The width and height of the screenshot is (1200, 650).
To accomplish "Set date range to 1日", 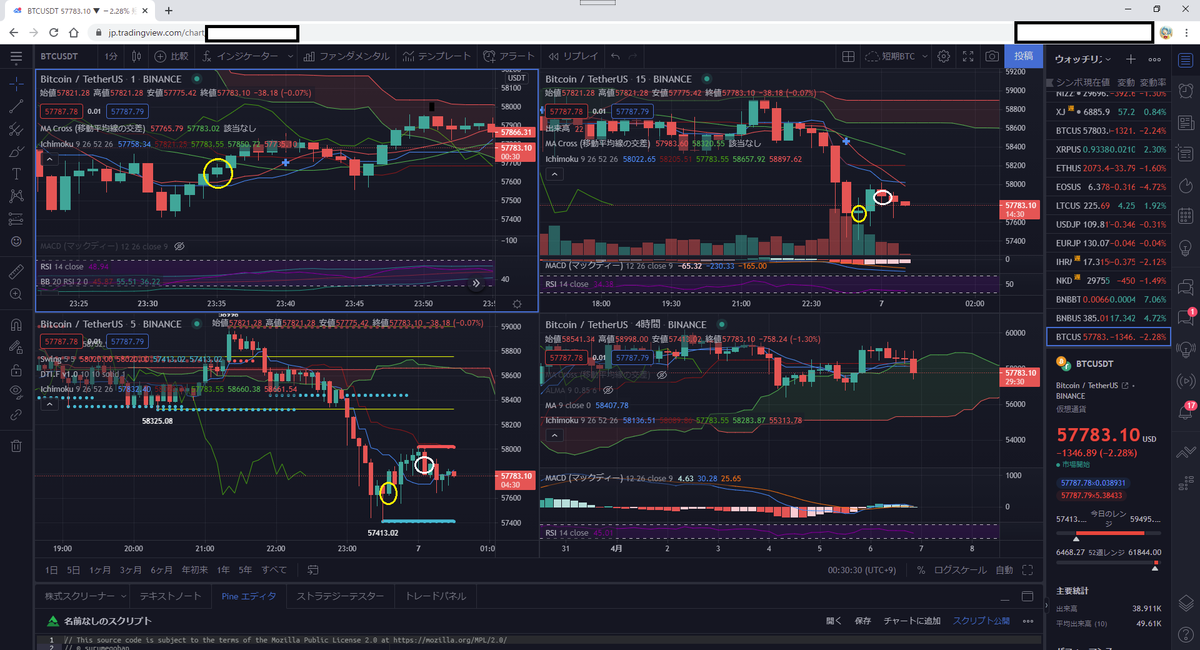I will [51, 569].
